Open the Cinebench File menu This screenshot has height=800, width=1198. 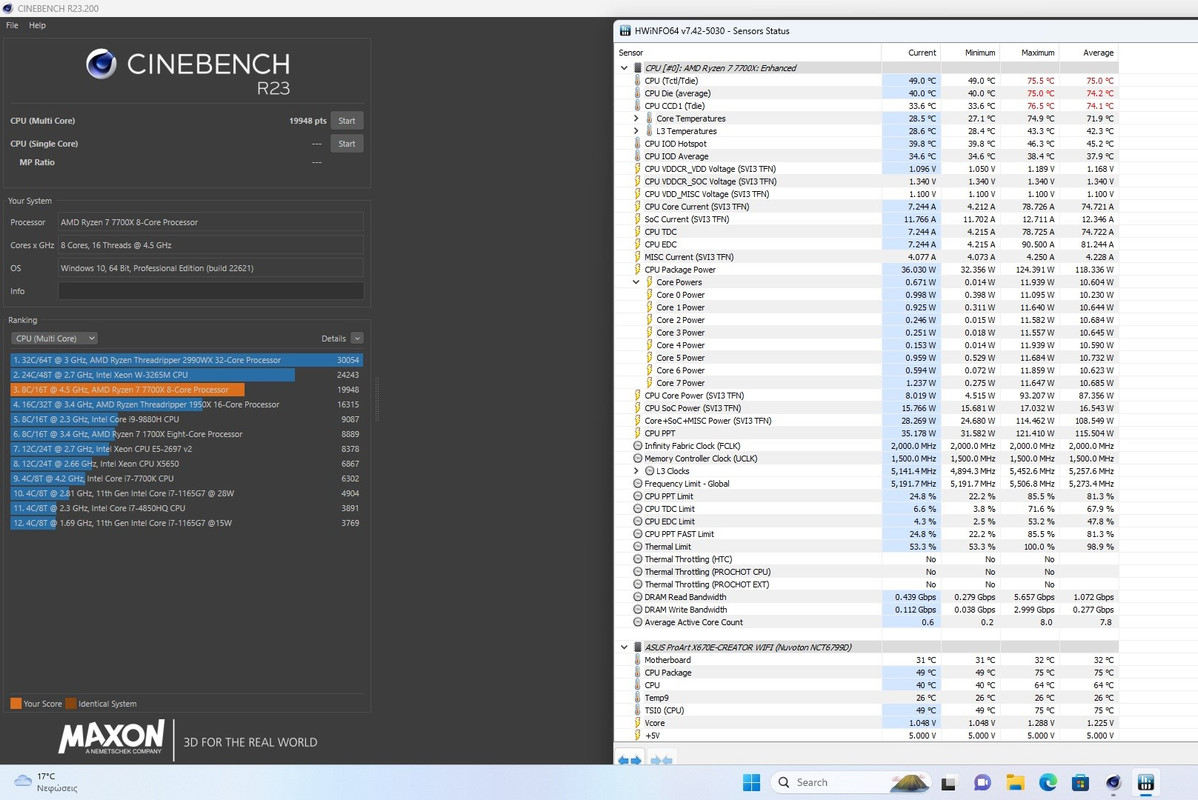[x=12, y=25]
